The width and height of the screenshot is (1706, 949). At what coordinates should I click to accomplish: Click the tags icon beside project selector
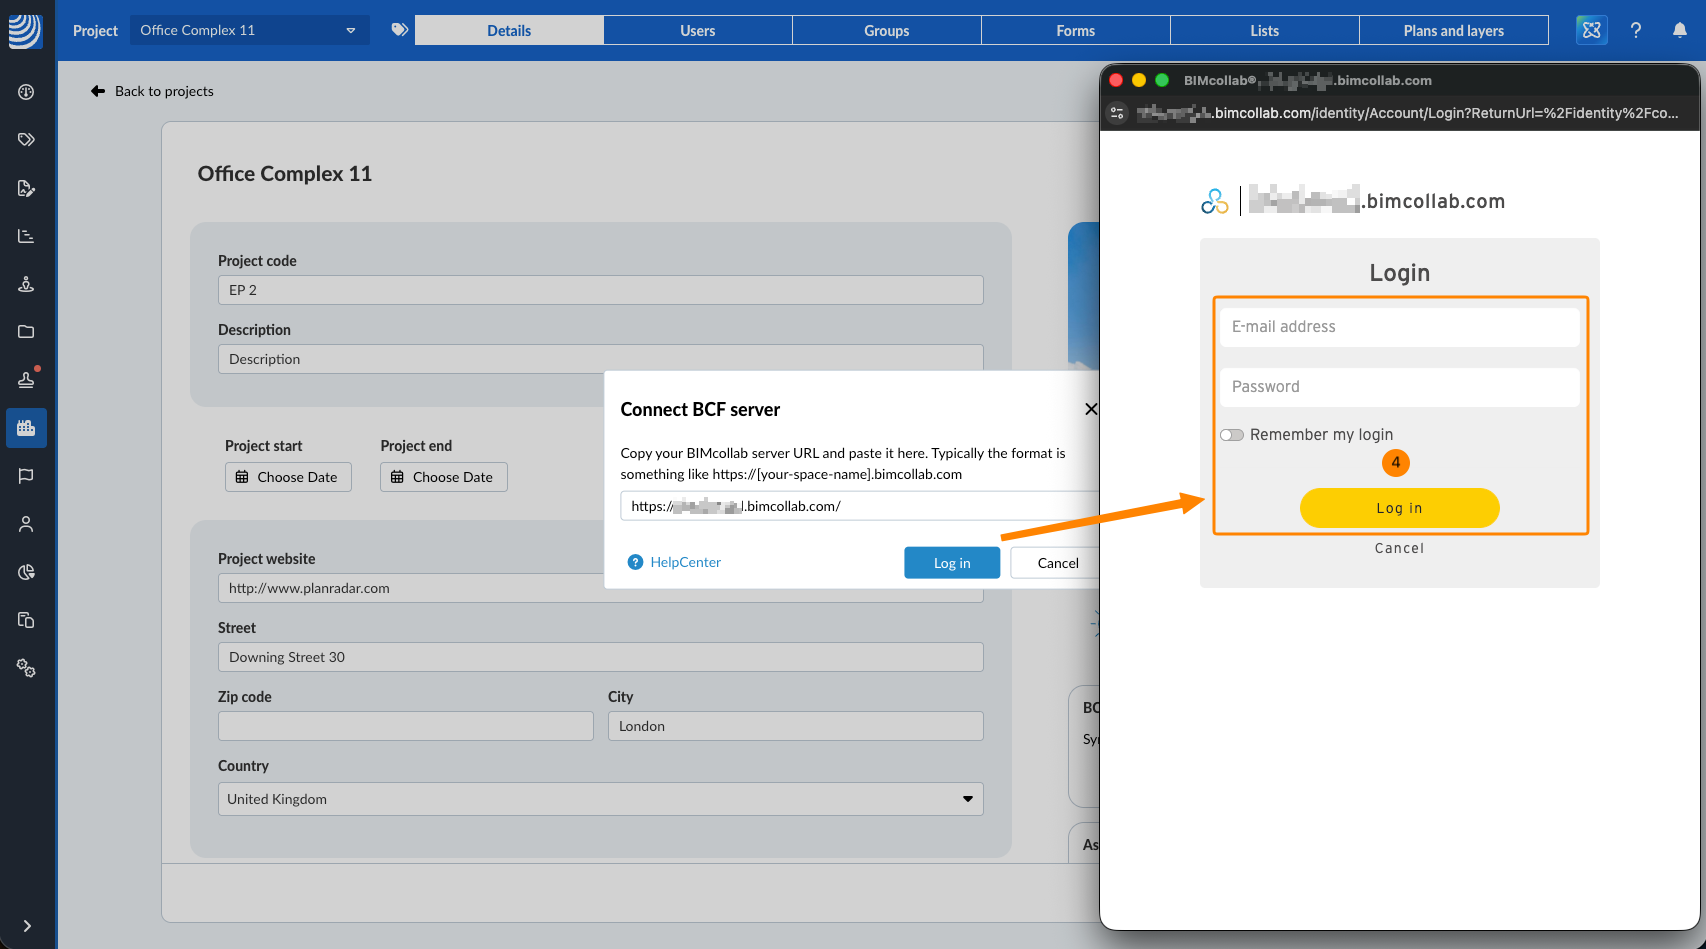(x=400, y=30)
